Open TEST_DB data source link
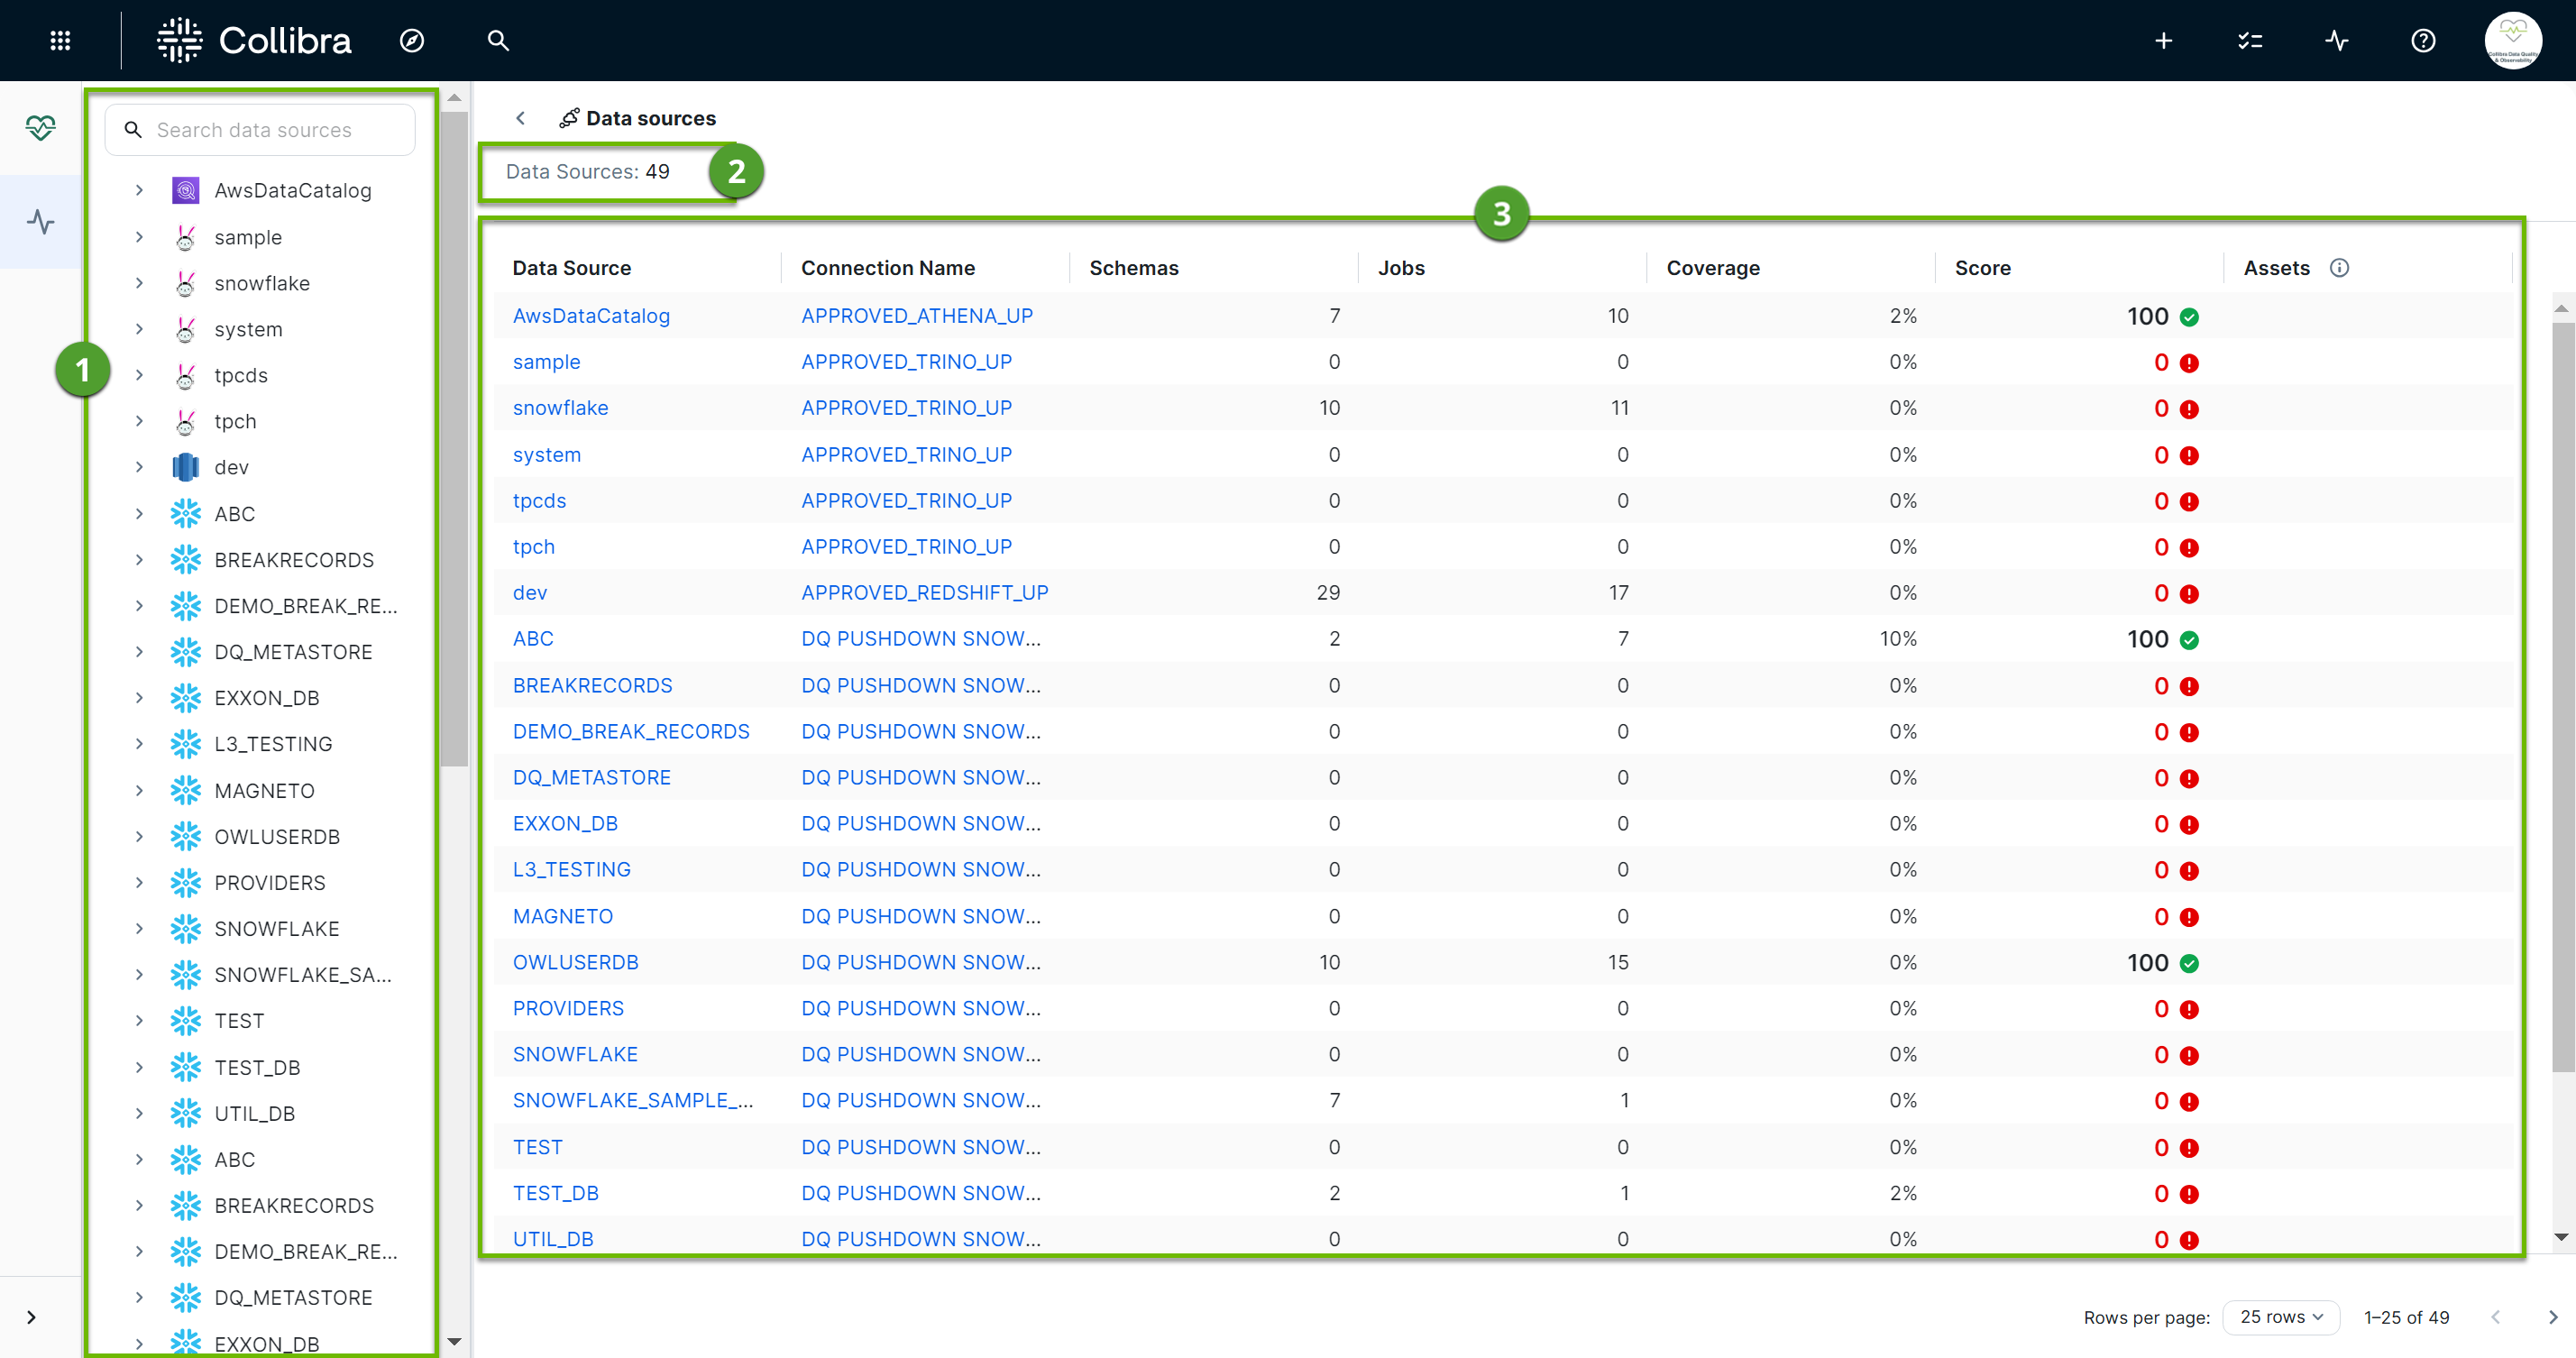2576x1358 pixels. (x=556, y=1193)
